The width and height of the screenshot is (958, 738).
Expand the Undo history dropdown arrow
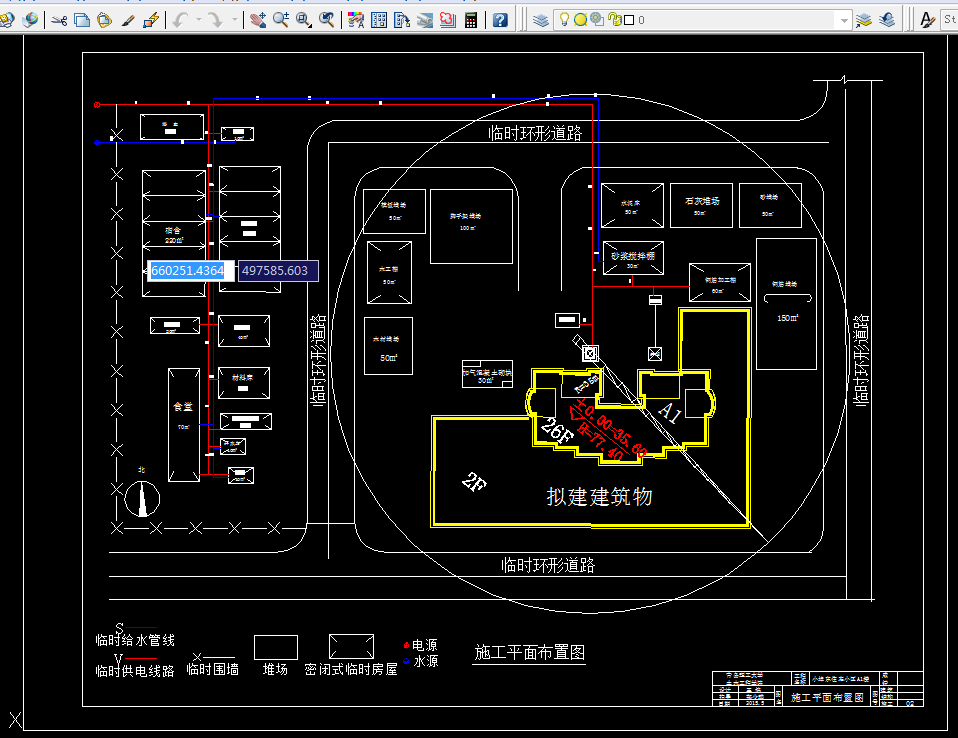tap(200, 18)
